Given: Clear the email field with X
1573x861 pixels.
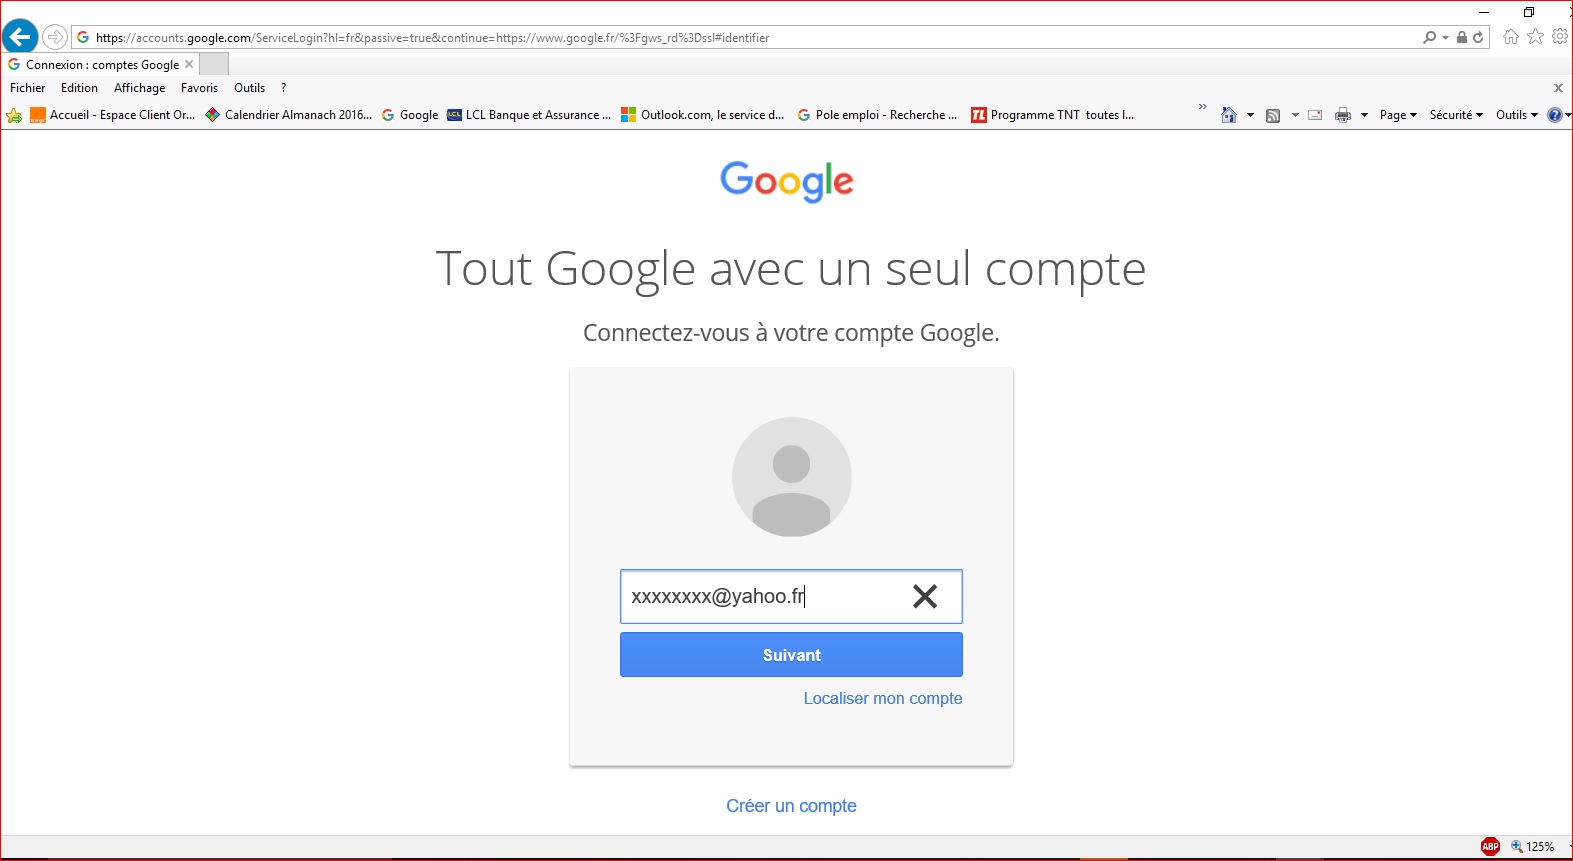Looking at the screenshot, I should click(925, 597).
